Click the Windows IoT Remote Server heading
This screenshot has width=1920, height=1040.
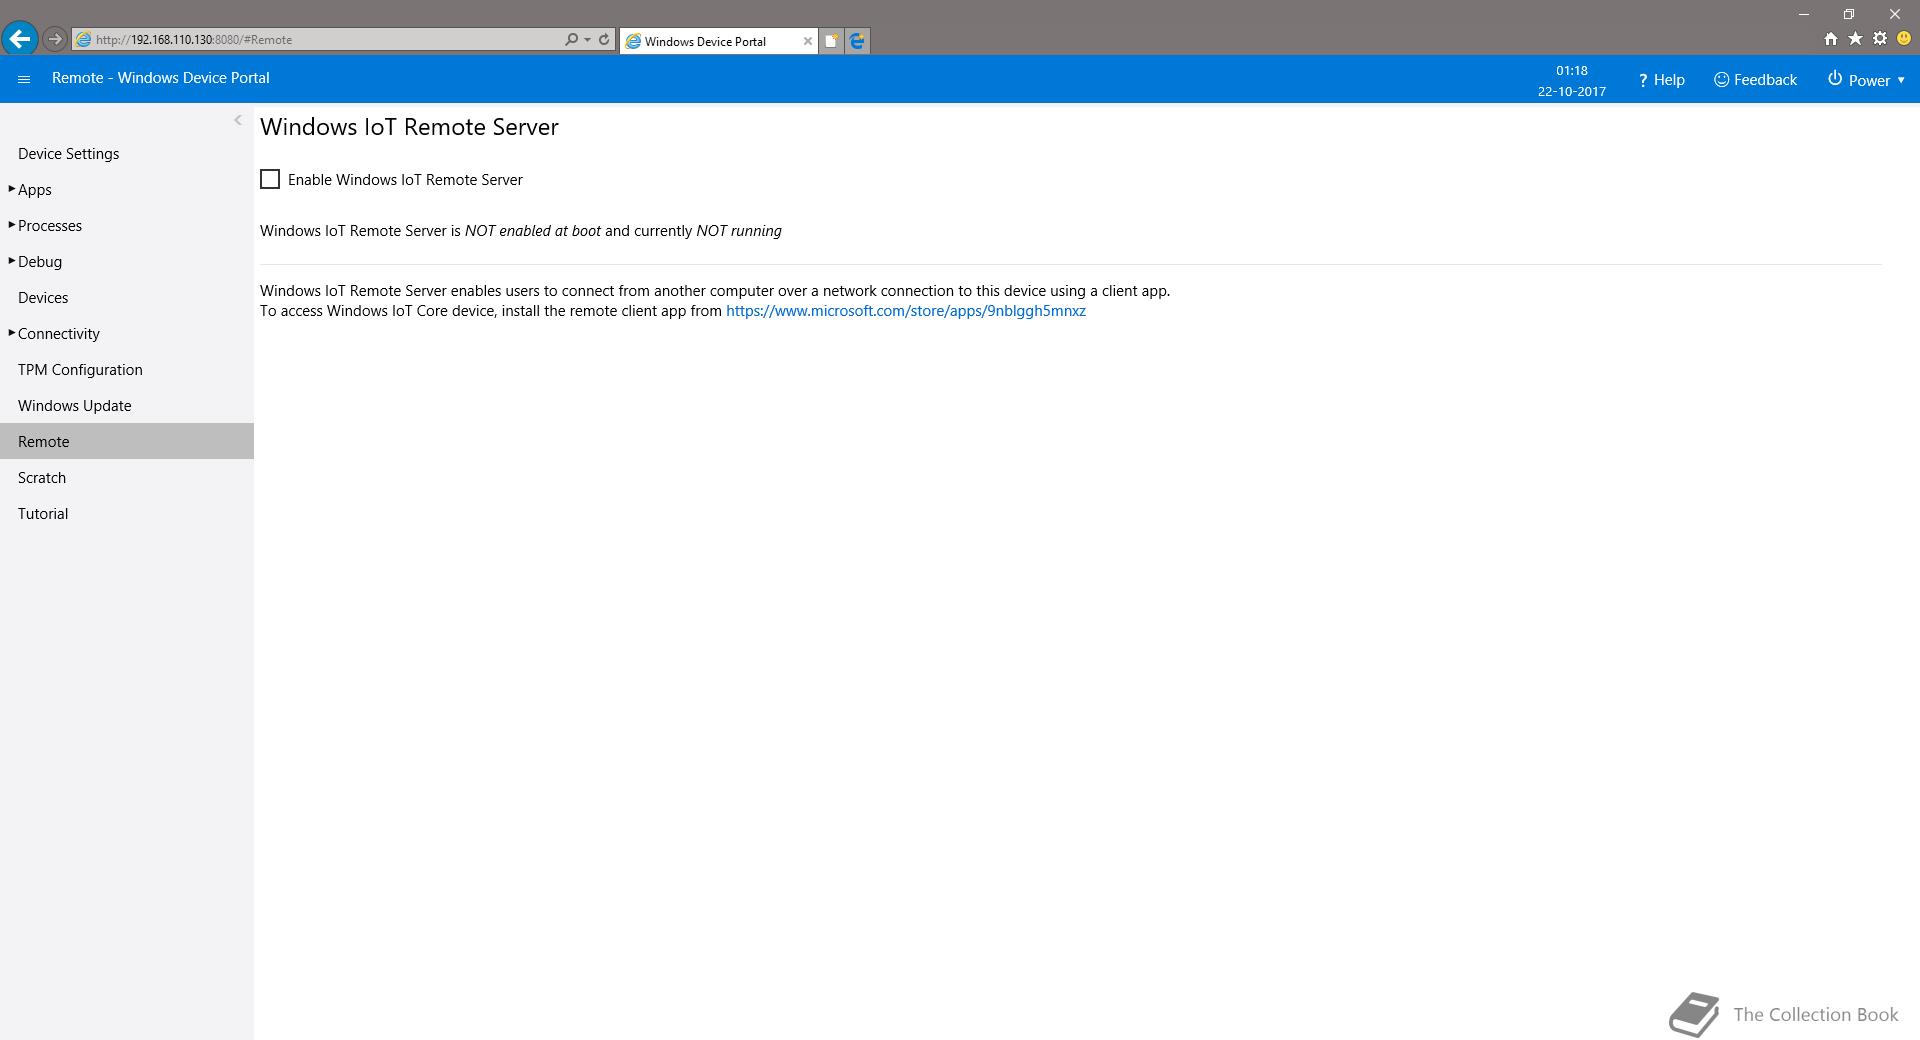[409, 127]
